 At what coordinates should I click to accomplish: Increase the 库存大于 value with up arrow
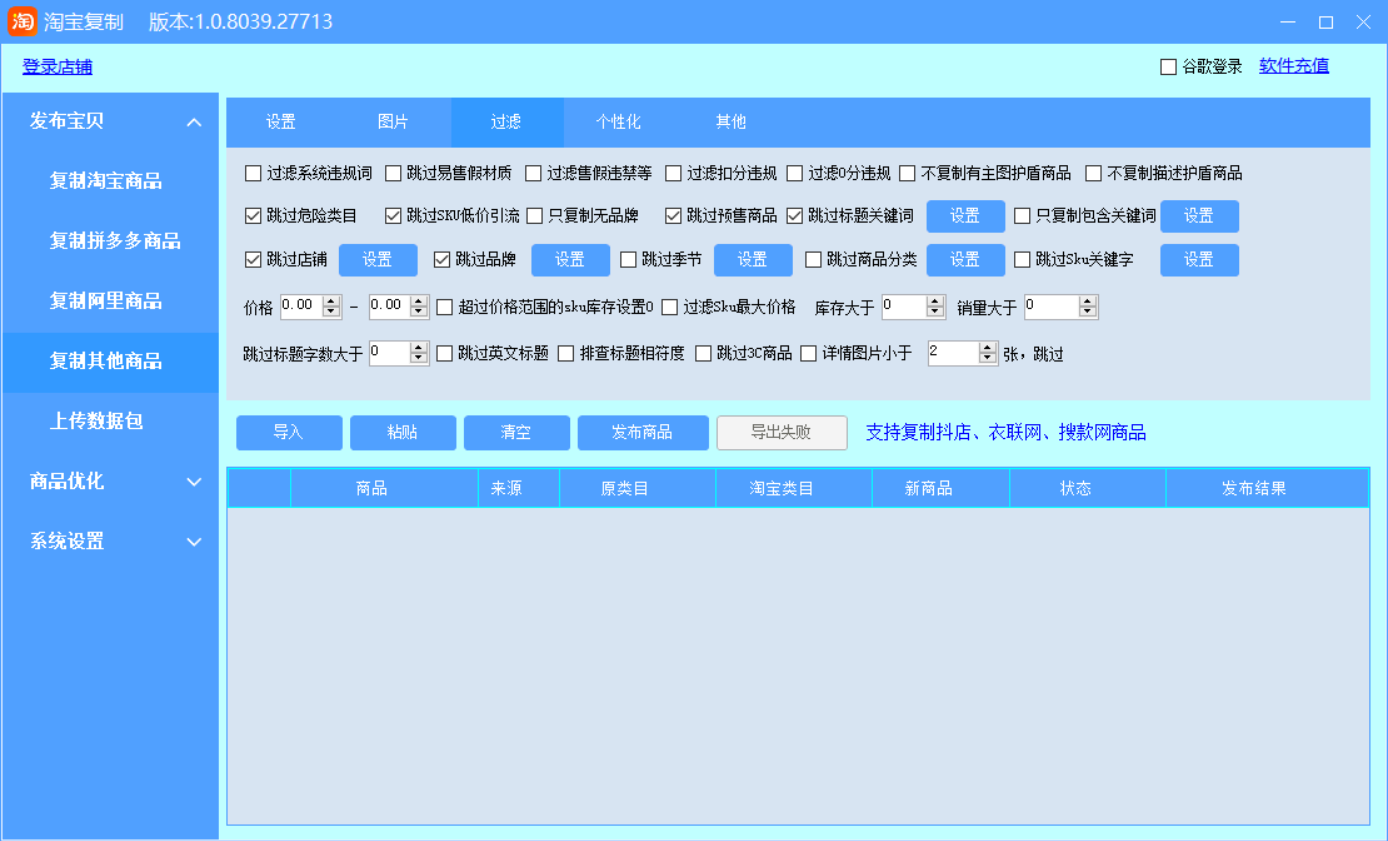(936, 301)
